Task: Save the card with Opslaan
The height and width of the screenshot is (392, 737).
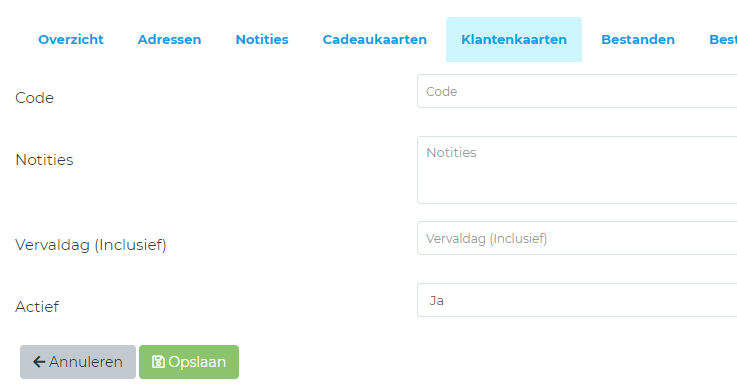Action: point(189,362)
